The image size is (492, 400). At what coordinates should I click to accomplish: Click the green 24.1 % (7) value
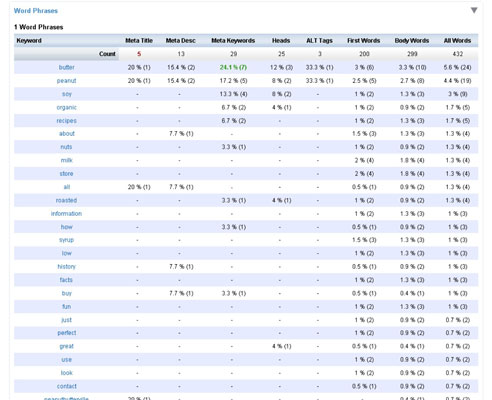coord(233,67)
